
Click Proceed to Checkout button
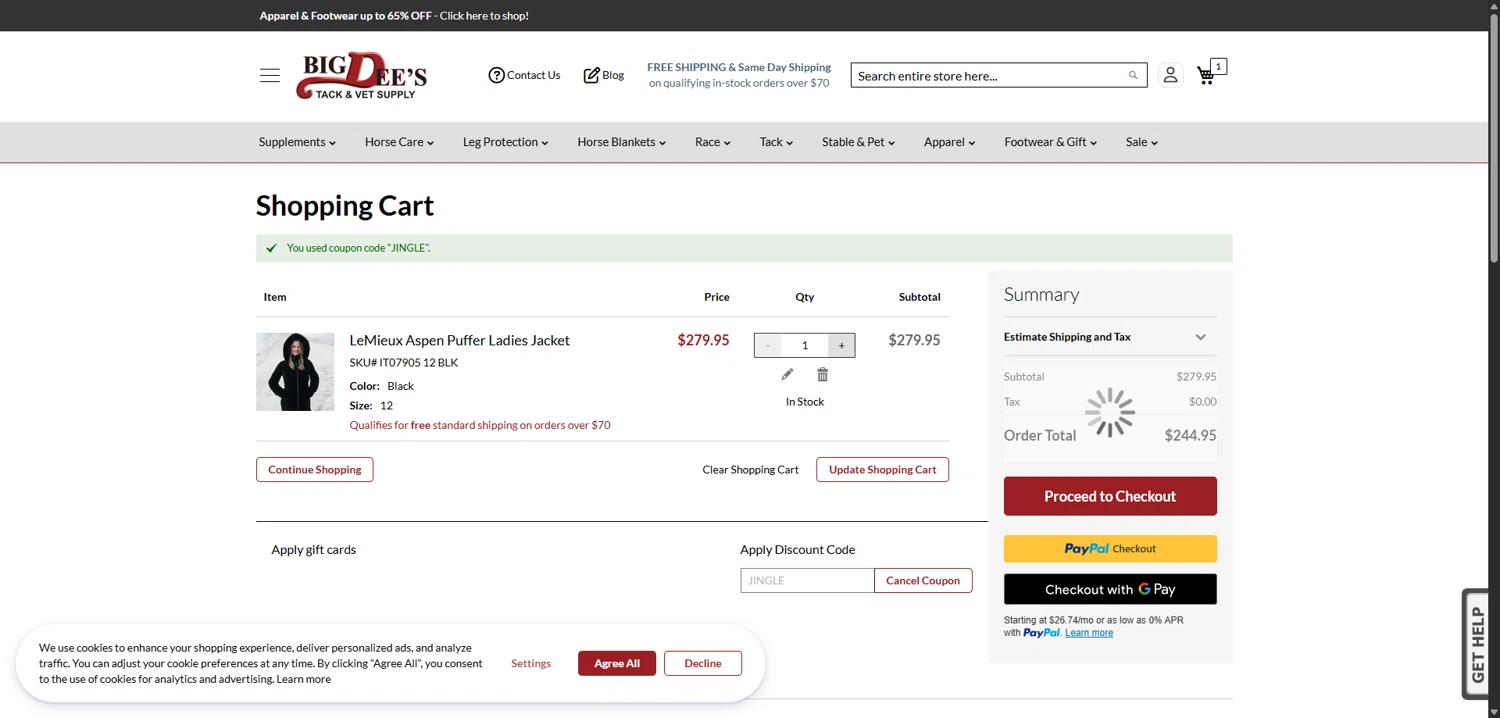pos(1110,496)
